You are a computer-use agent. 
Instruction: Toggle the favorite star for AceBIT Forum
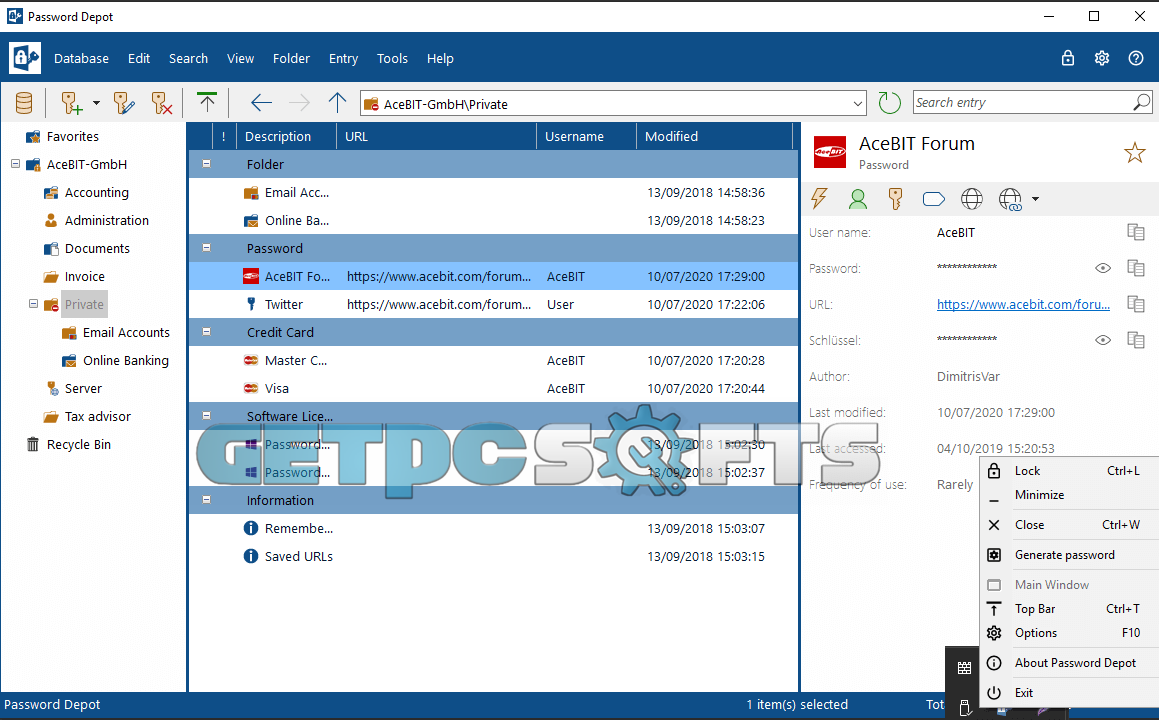click(x=1135, y=153)
